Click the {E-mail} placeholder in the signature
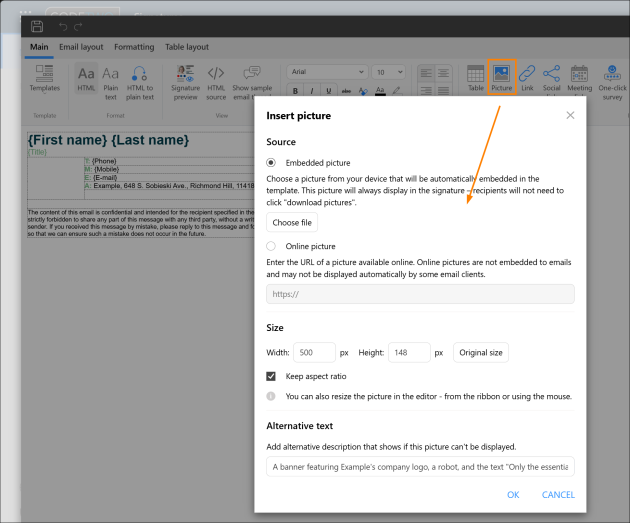Viewport: 630px width, 523px height. coord(105,178)
